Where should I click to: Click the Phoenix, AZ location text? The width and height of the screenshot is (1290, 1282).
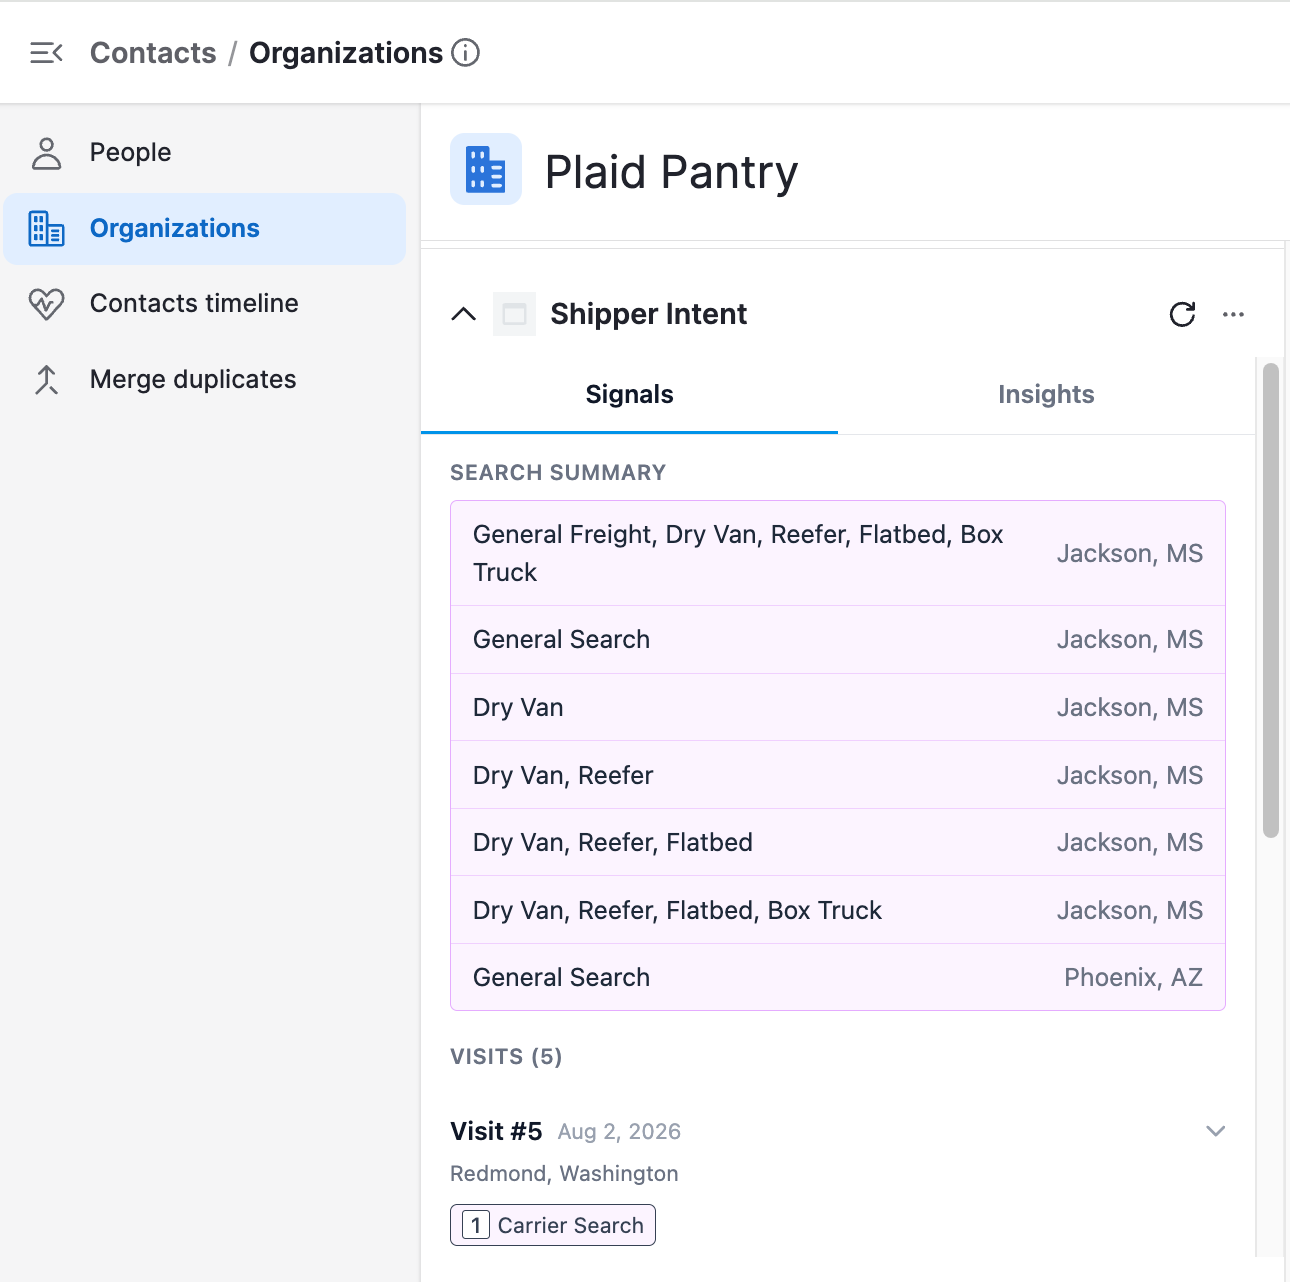coord(1133,978)
